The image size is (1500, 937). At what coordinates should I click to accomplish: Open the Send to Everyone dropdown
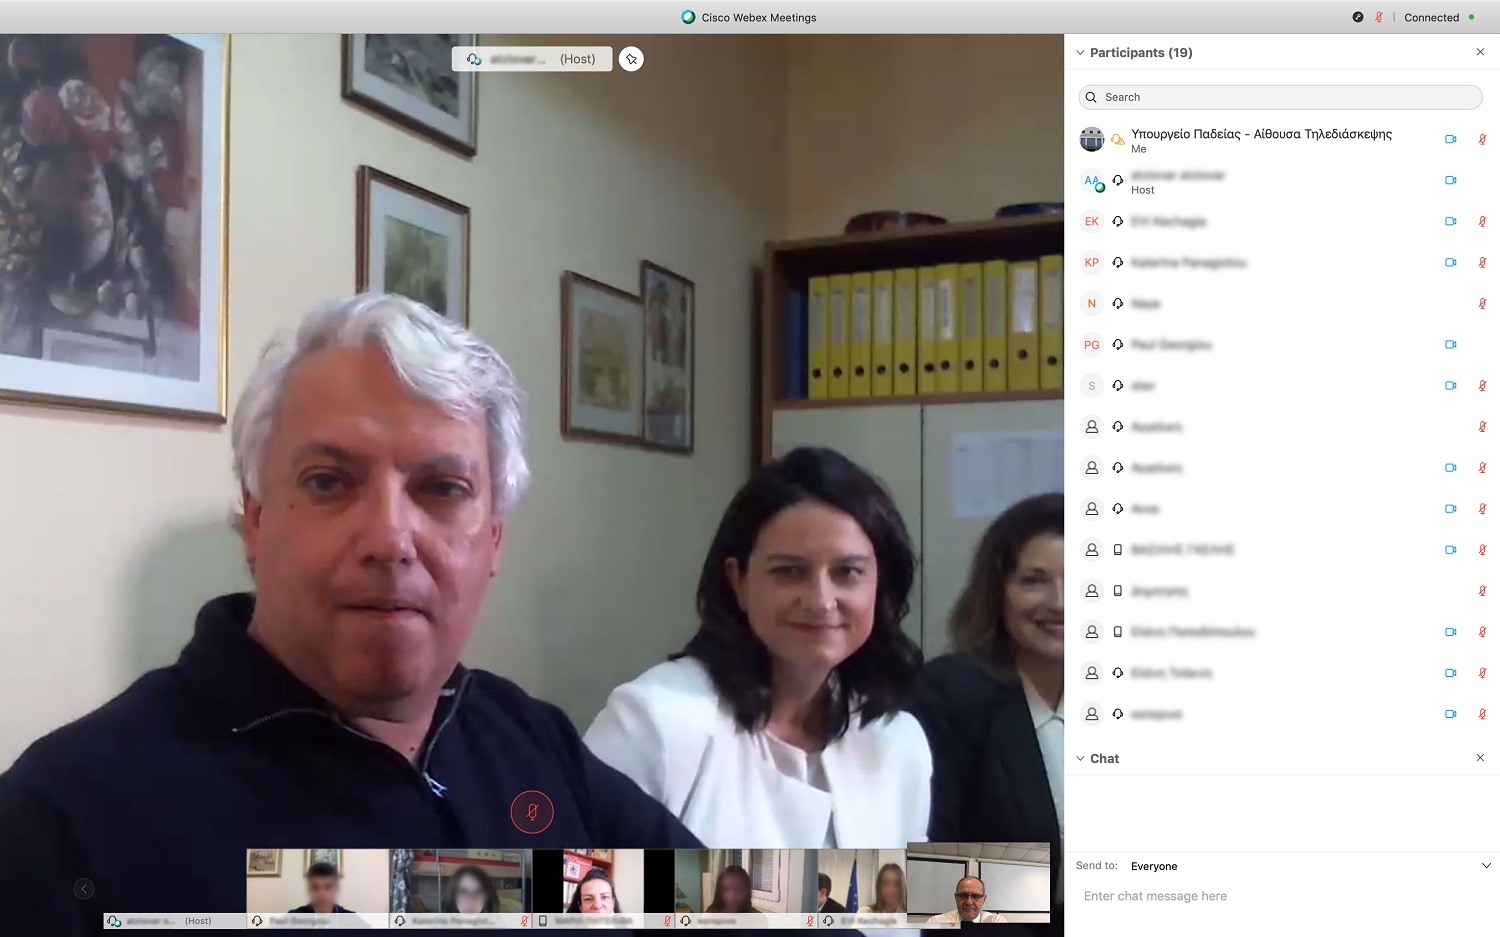(x=1486, y=866)
